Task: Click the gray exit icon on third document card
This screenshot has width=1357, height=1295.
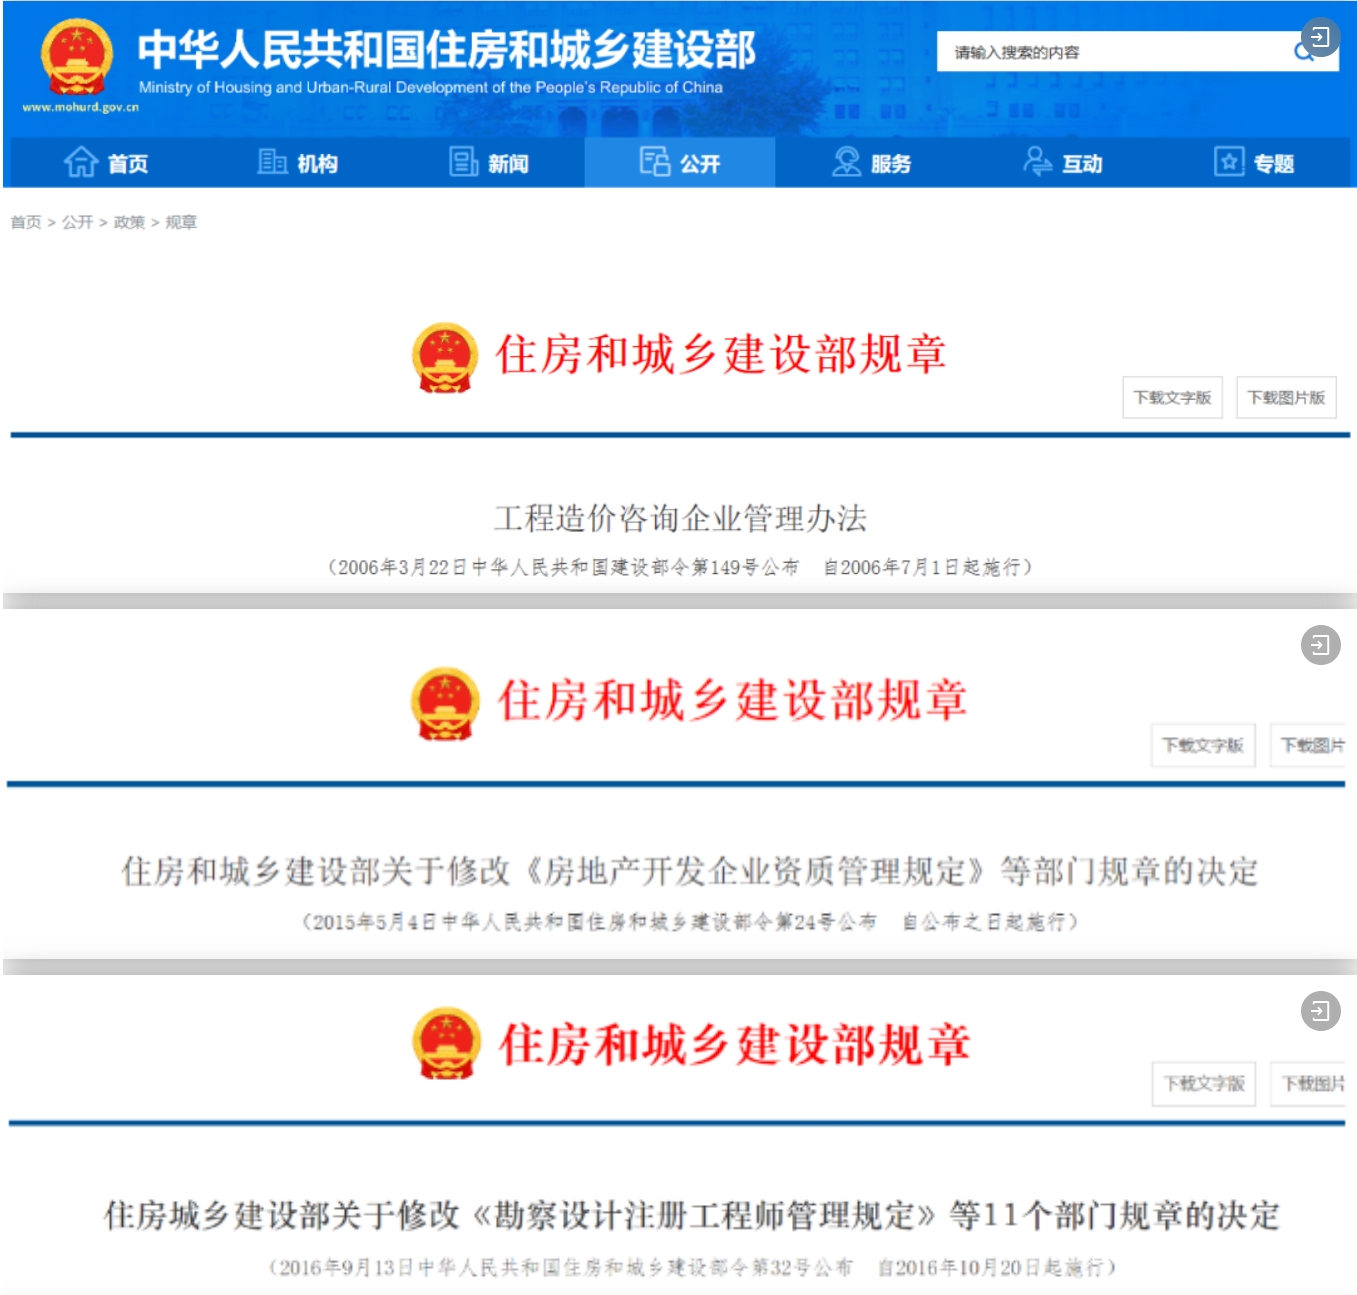Action: click(x=1320, y=1011)
